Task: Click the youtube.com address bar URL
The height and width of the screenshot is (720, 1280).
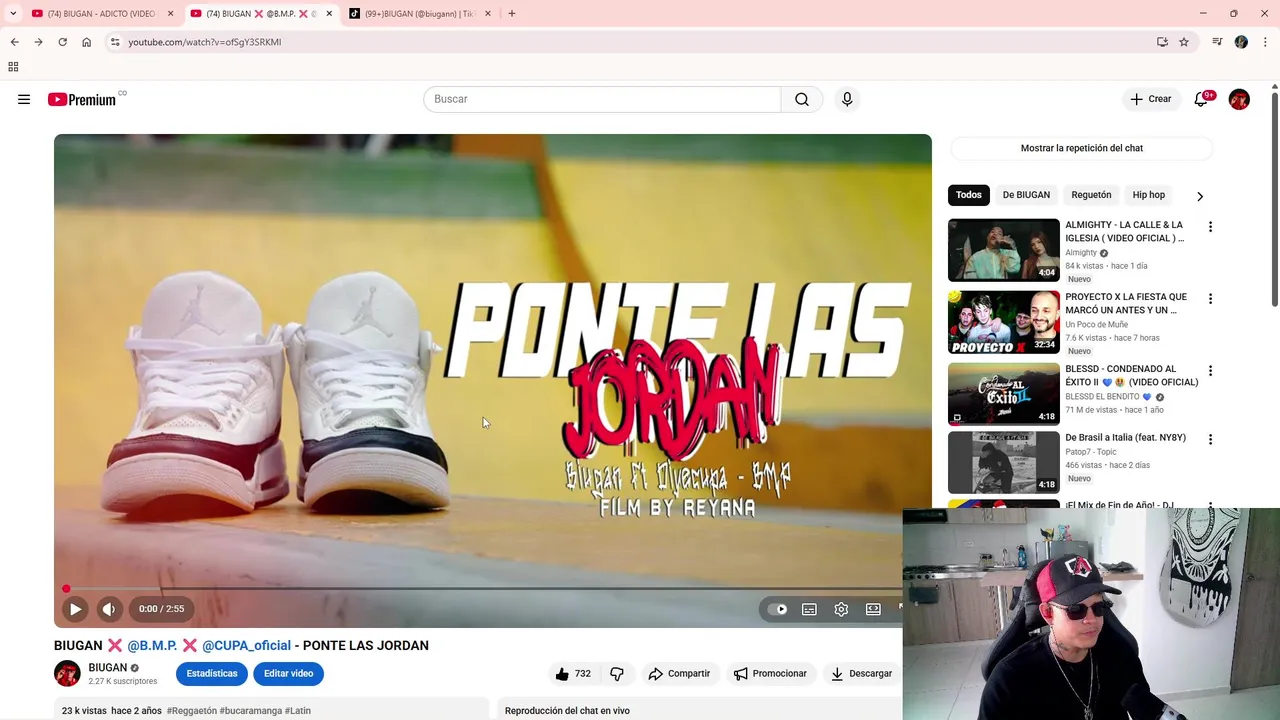Action: point(205,42)
